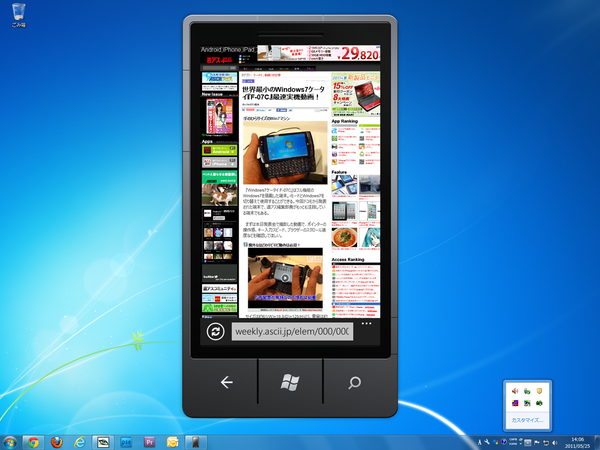
Task: Tap the ramen bowl Feature thumbnail
Action: [344, 237]
